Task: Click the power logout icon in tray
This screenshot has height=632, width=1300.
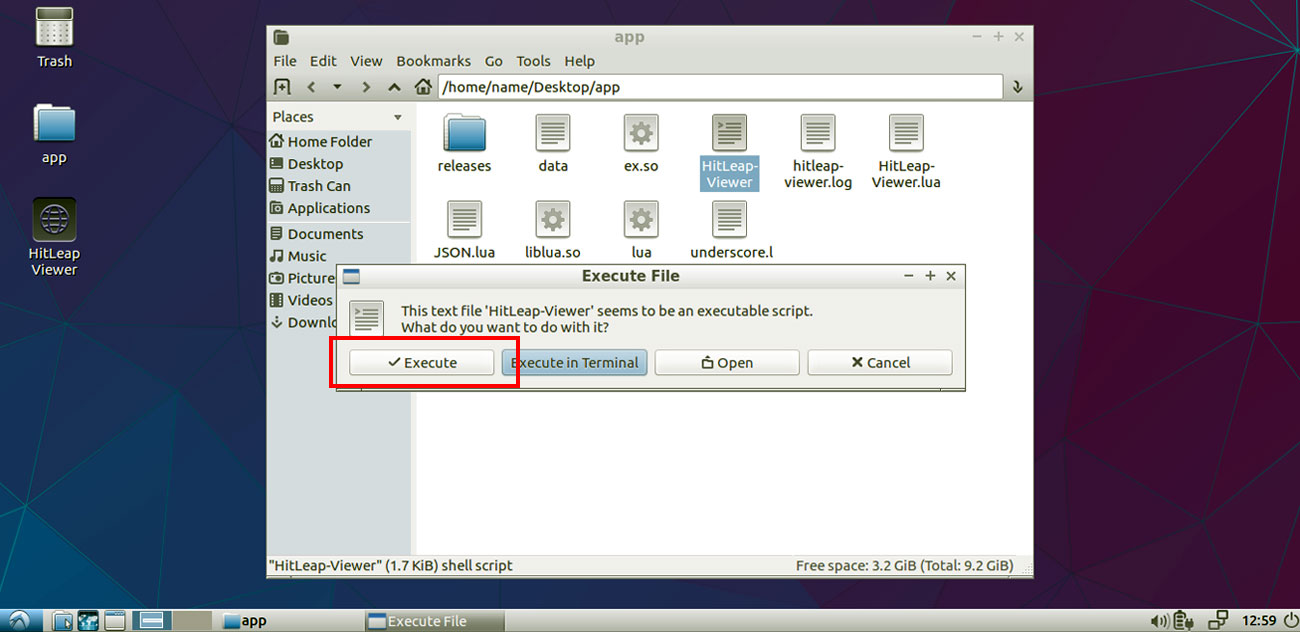Action: coord(1290,621)
